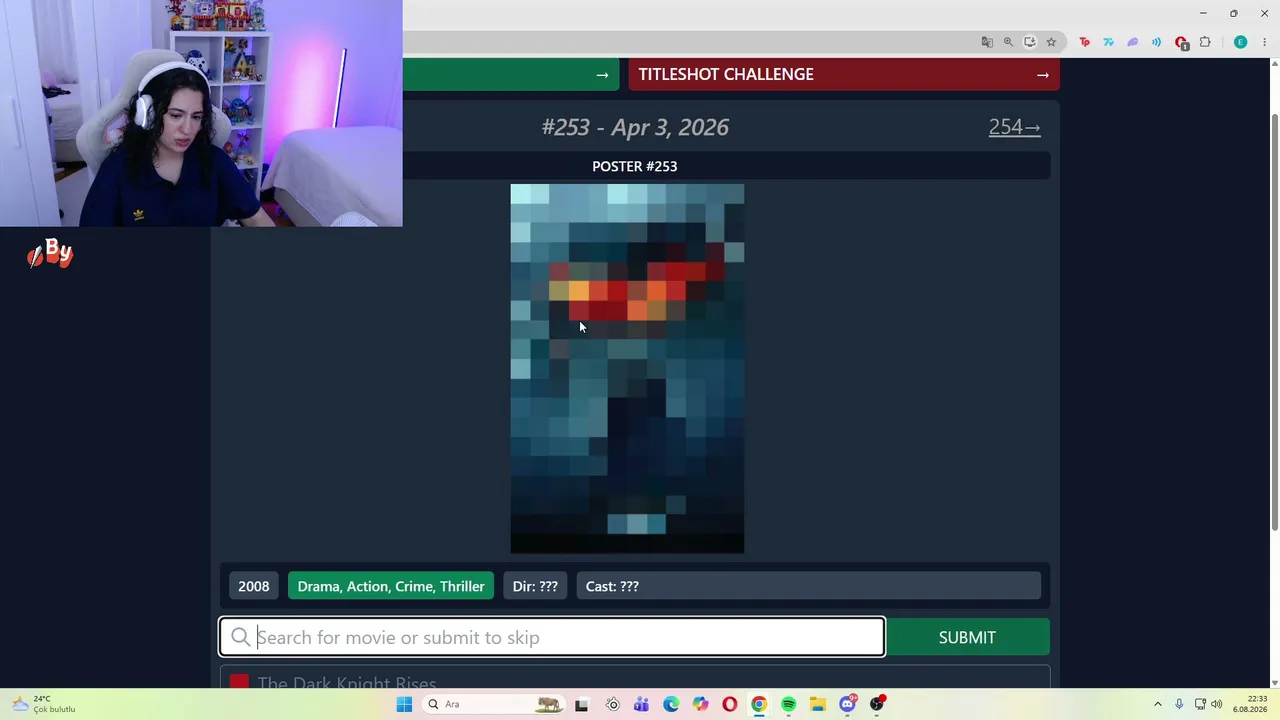
Task: Restore down the Chrome window
Action: point(1234,13)
